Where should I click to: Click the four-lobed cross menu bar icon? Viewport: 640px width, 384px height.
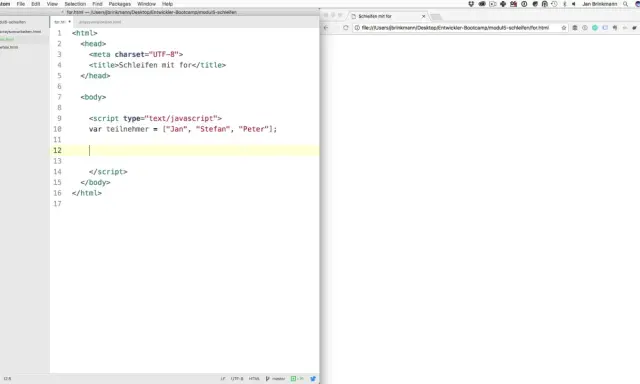[503, 4]
